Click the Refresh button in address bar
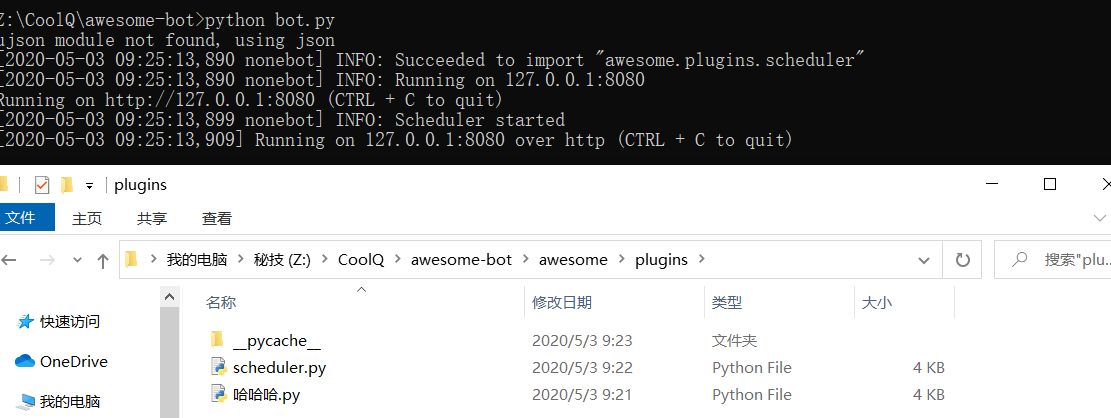This screenshot has height=418, width=1111. pyautogui.click(x=963, y=260)
